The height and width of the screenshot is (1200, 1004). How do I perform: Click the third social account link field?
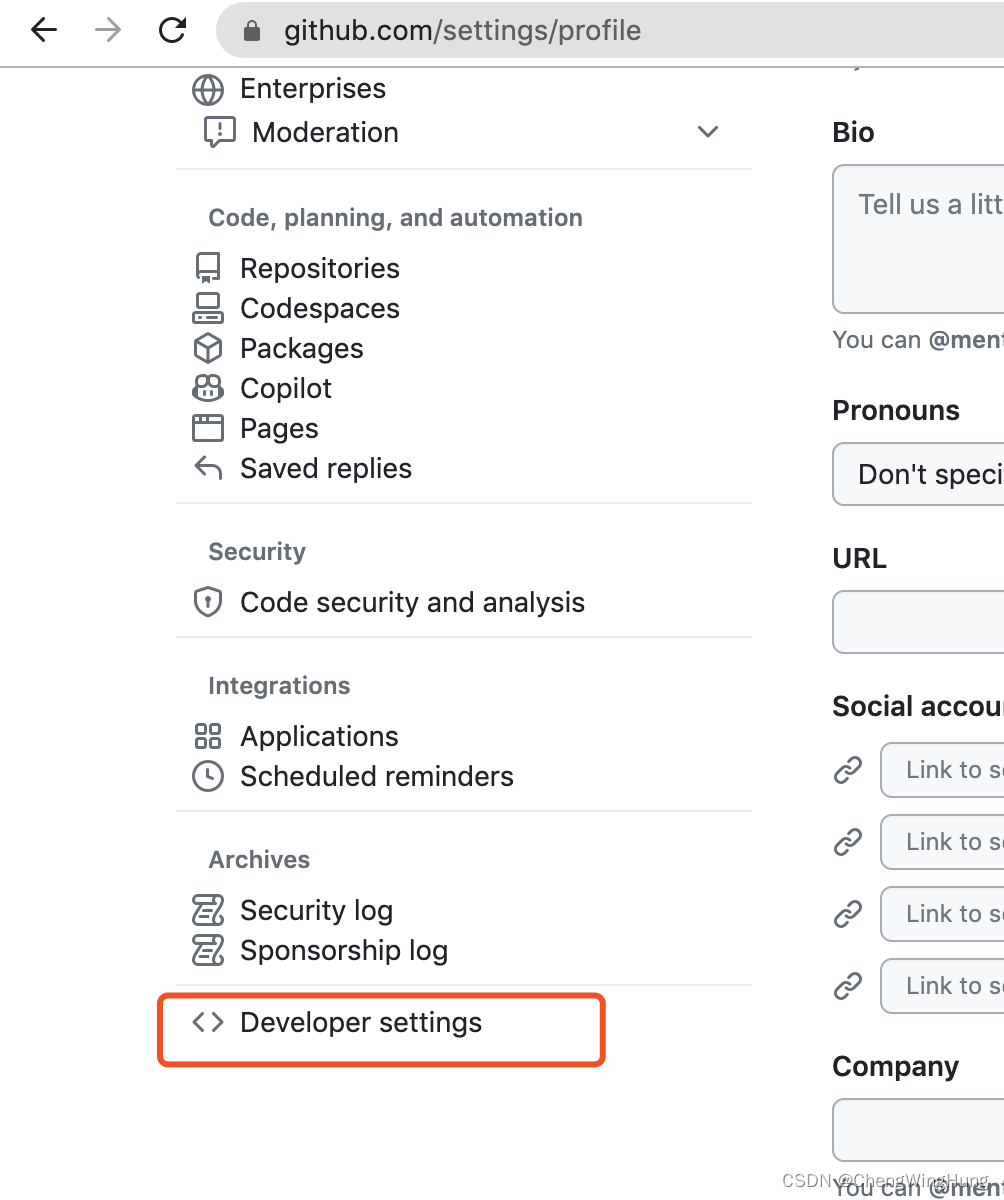942,914
